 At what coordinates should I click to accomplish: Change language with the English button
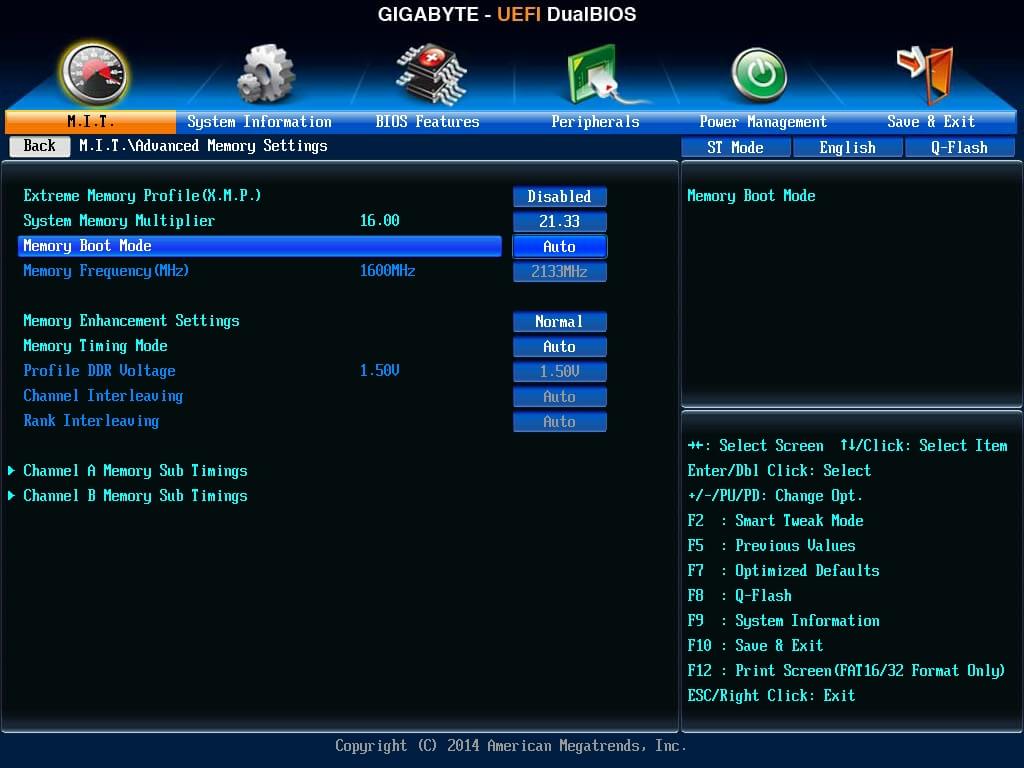pos(848,148)
